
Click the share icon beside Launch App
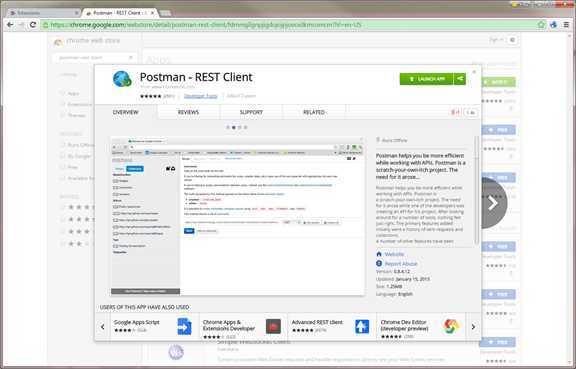click(x=460, y=79)
